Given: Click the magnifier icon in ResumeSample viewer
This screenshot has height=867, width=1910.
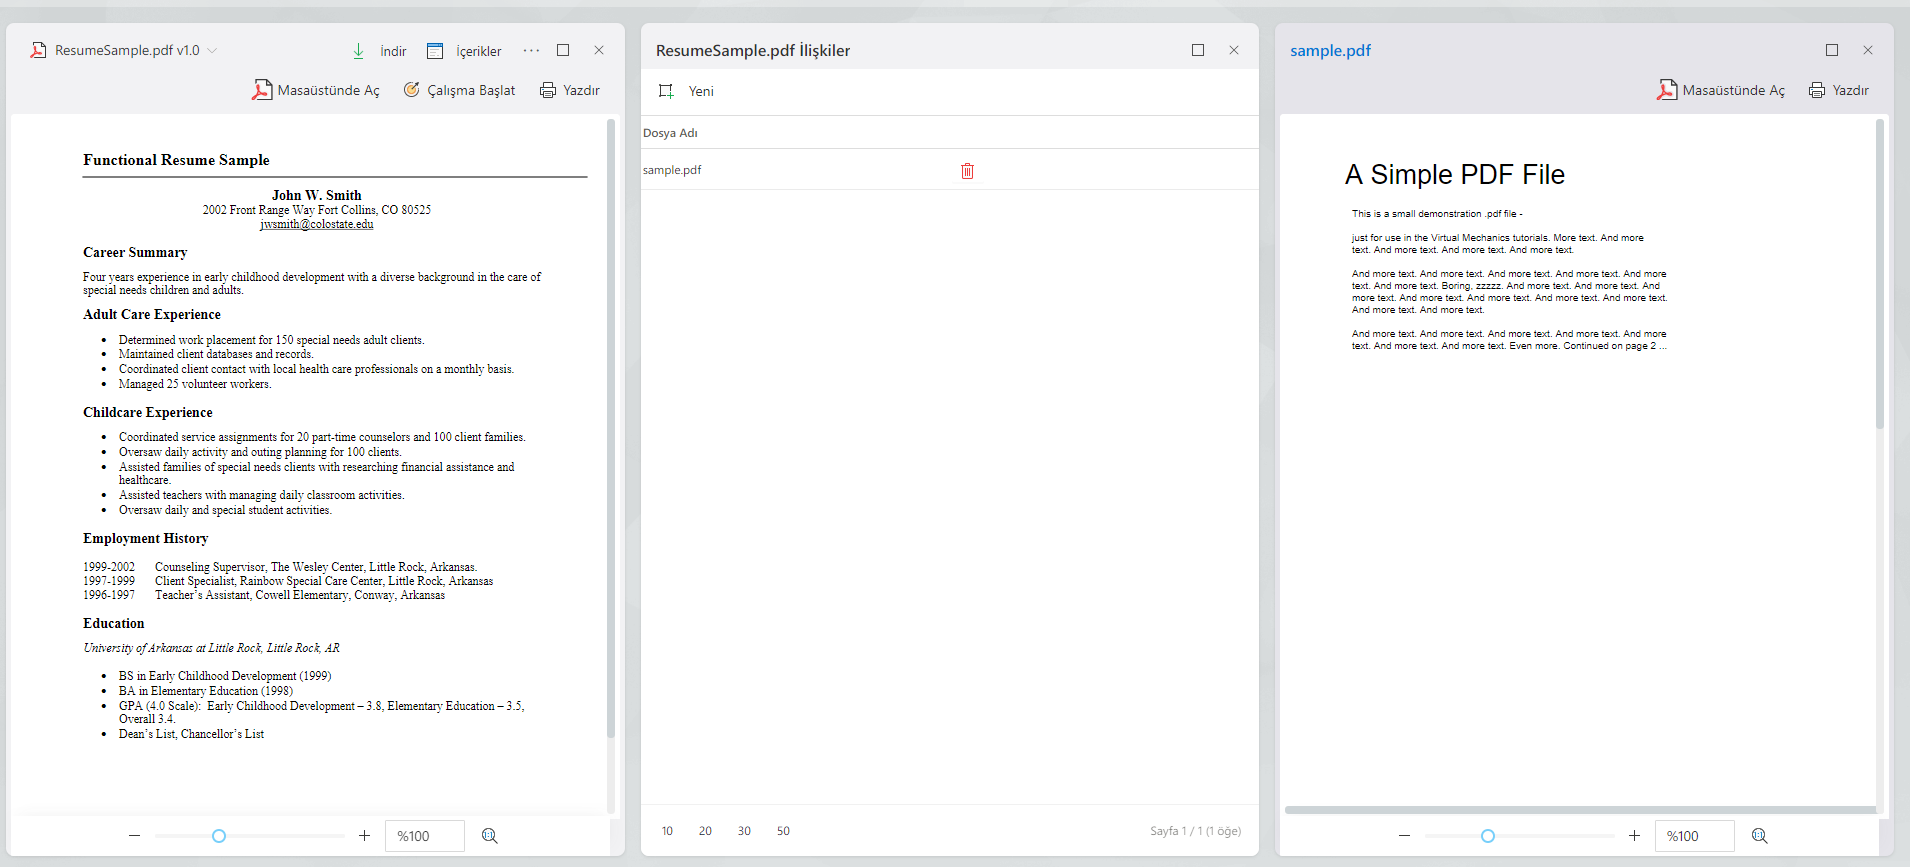Looking at the screenshot, I should (x=490, y=836).
